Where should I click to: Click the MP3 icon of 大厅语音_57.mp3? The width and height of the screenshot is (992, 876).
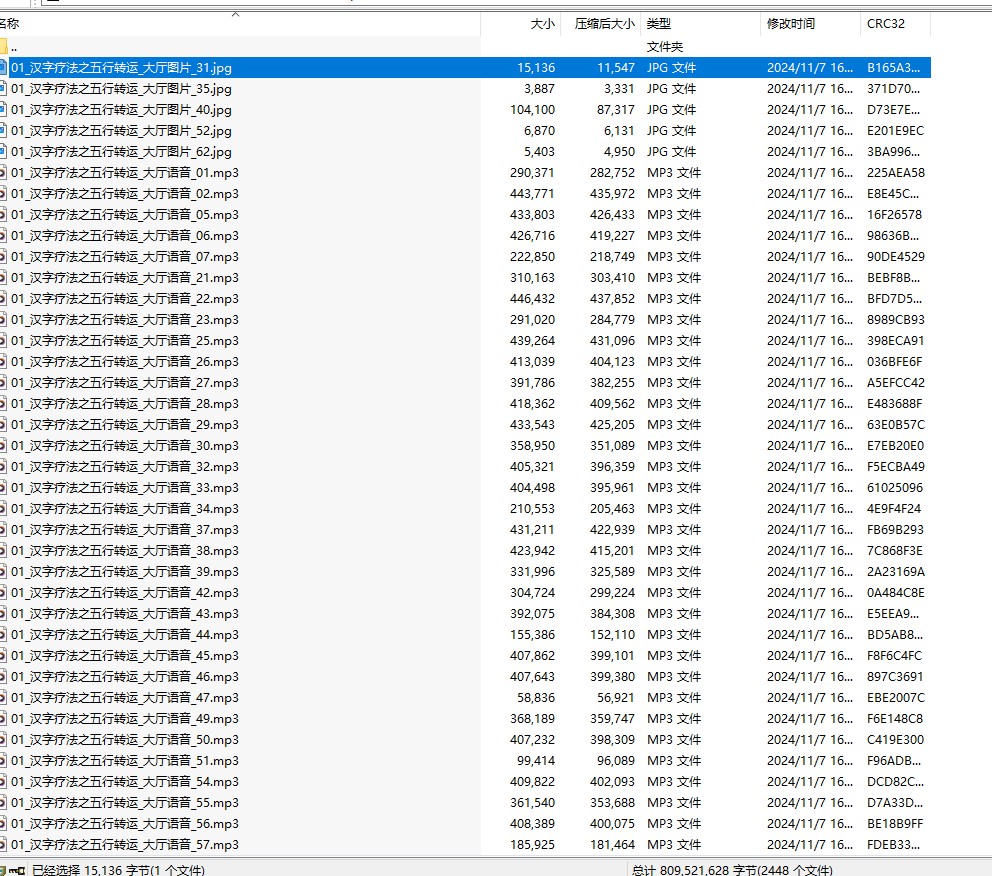[3, 845]
